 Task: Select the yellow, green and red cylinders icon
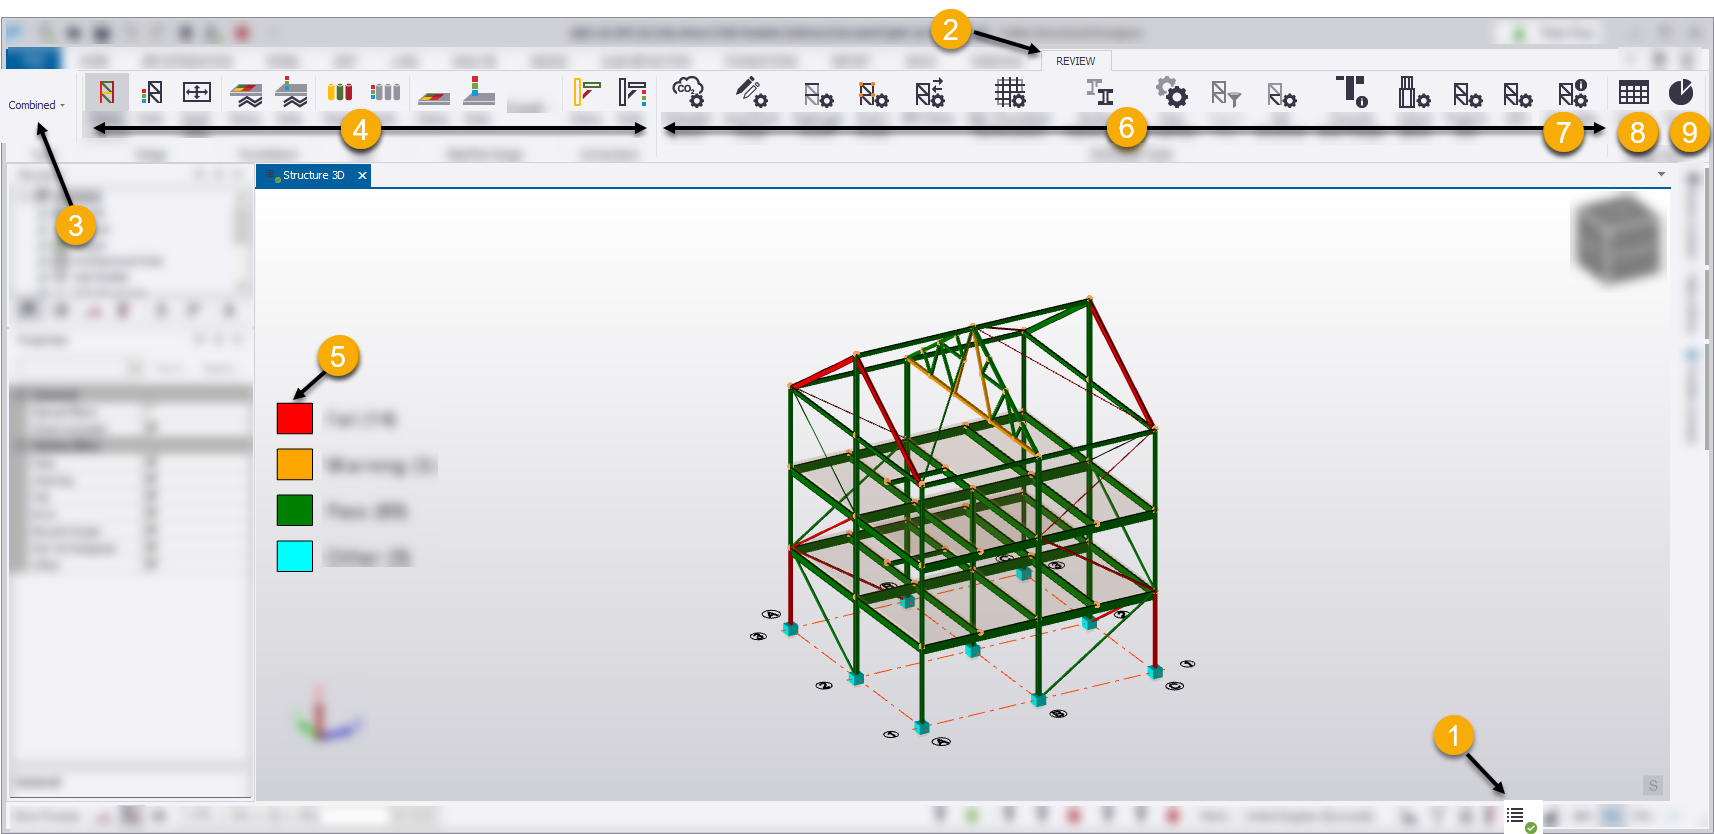click(x=340, y=93)
